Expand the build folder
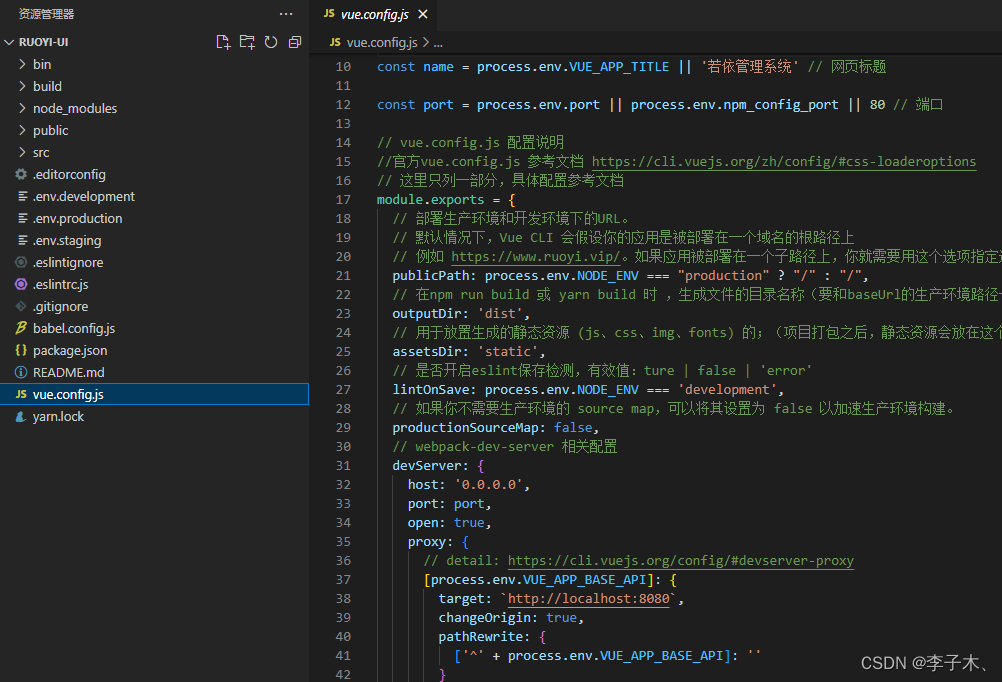The height and width of the screenshot is (682, 1002). (22, 86)
